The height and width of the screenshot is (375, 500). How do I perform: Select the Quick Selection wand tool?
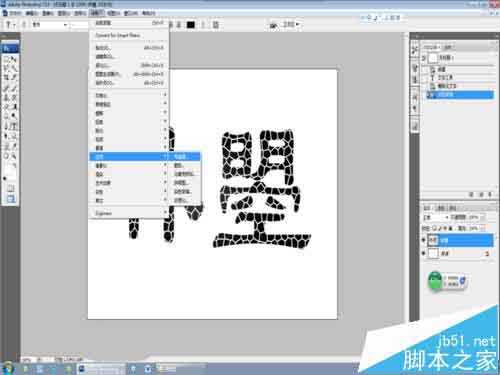(x=14, y=69)
